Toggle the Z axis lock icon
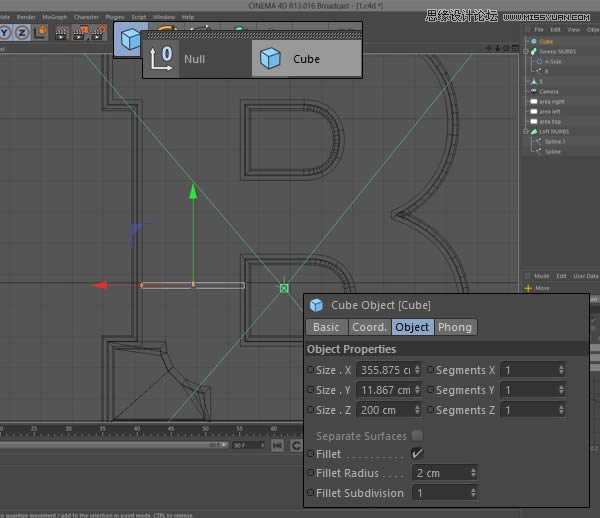 21,33
